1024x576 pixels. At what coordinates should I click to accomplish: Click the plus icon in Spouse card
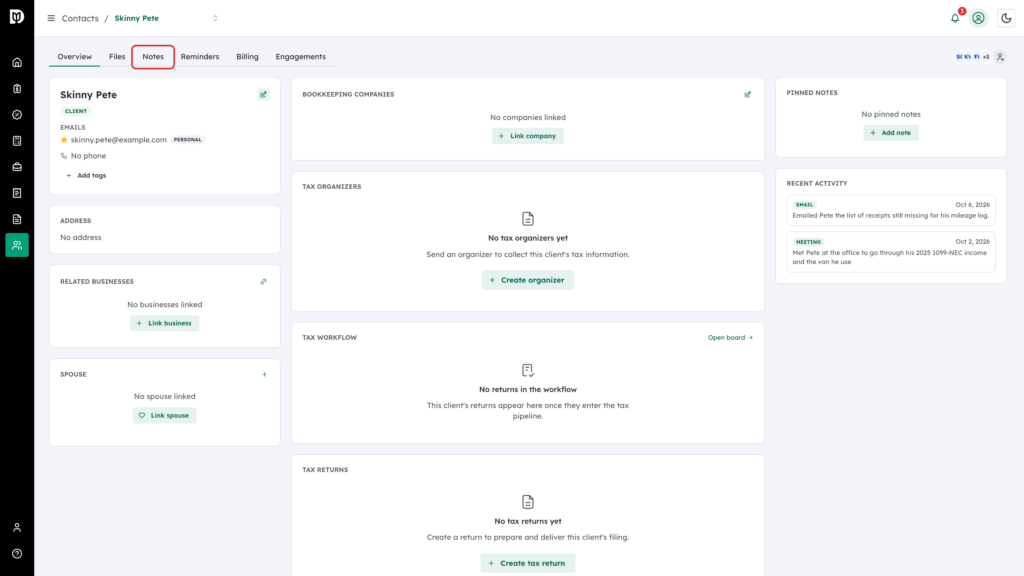tap(264, 375)
